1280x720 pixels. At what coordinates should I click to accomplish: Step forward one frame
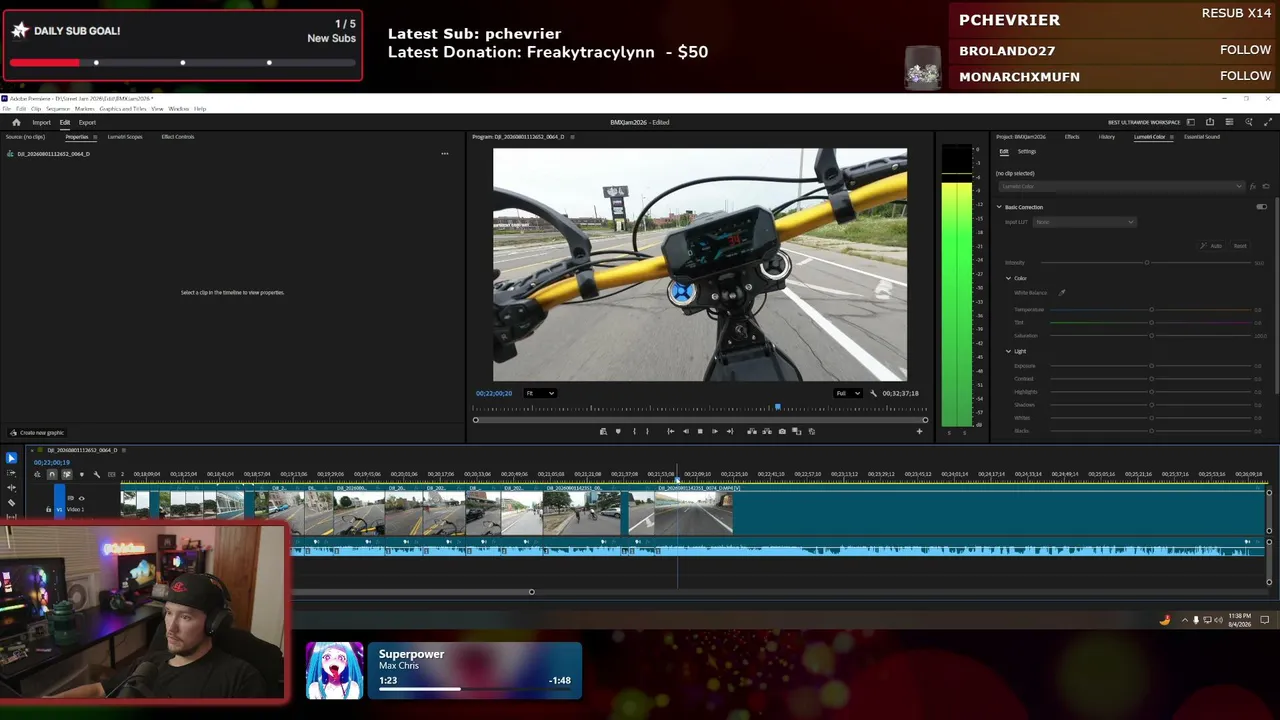click(x=714, y=431)
